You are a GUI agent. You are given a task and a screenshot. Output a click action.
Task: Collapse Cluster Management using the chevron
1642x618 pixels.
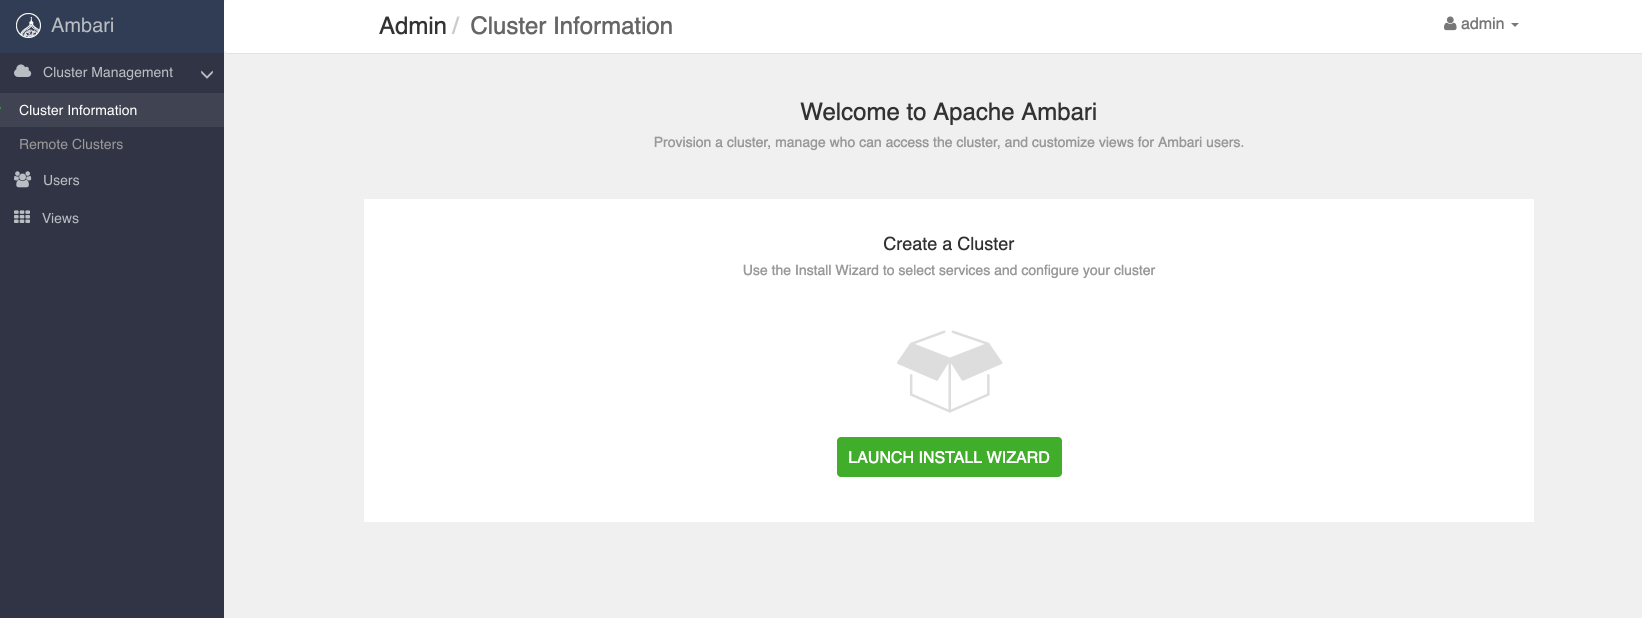pos(207,74)
